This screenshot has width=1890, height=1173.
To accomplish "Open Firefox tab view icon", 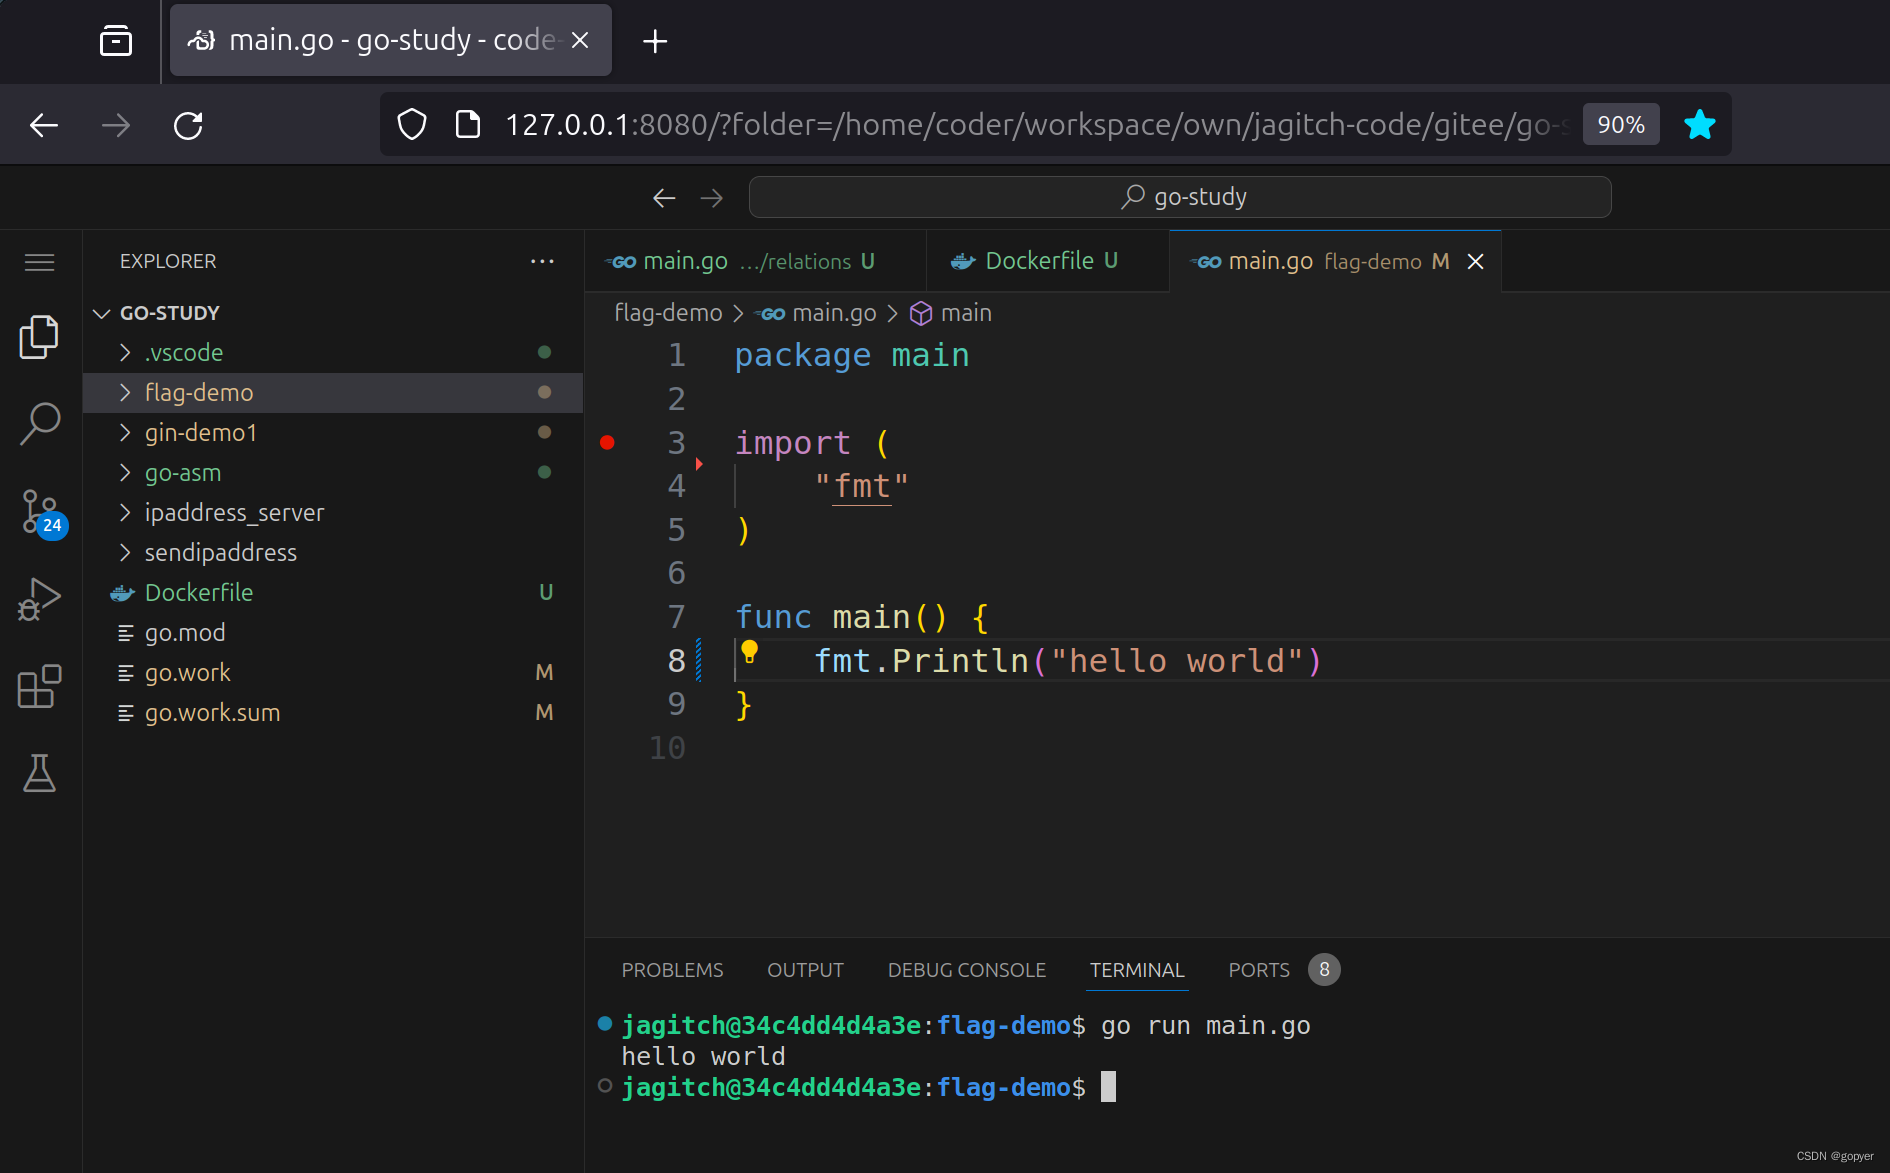I will tap(116, 40).
